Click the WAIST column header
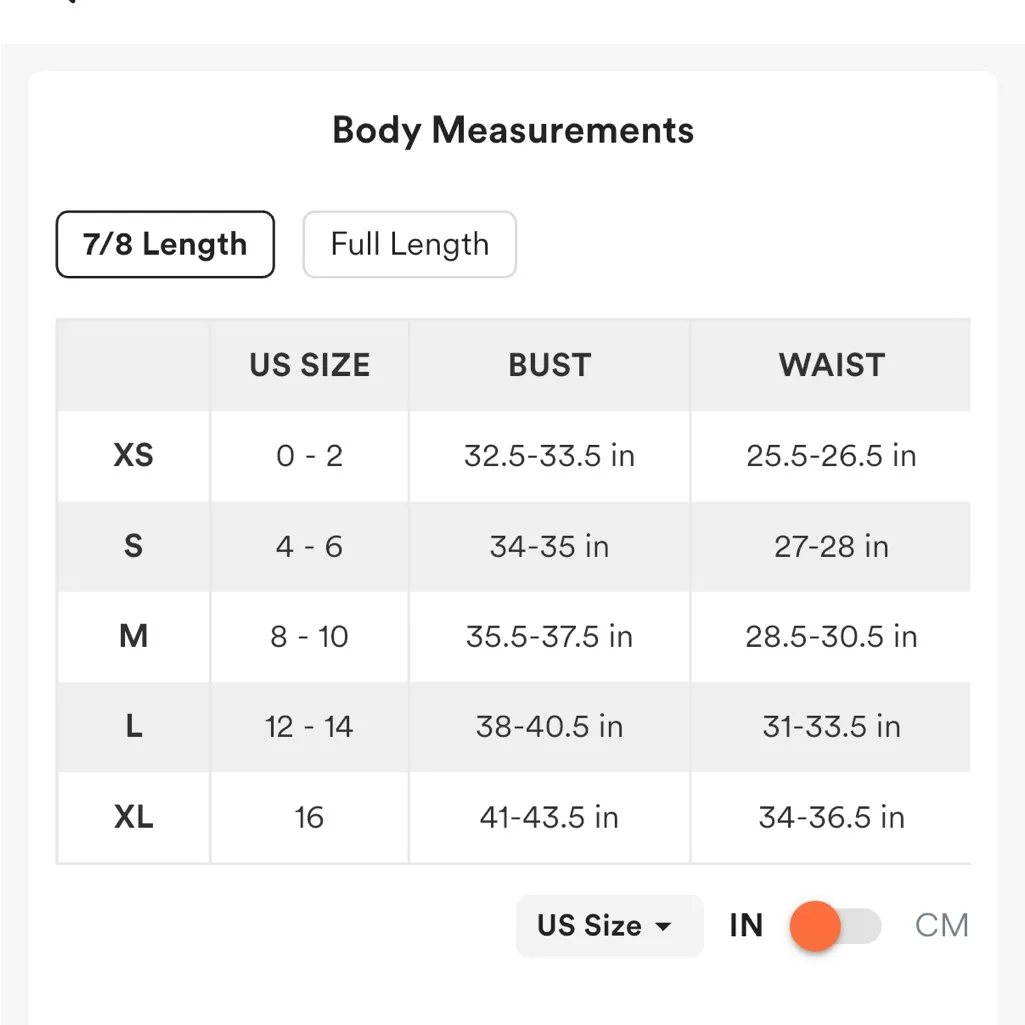Screen dimensions: 1025x1025 [830, 365]
